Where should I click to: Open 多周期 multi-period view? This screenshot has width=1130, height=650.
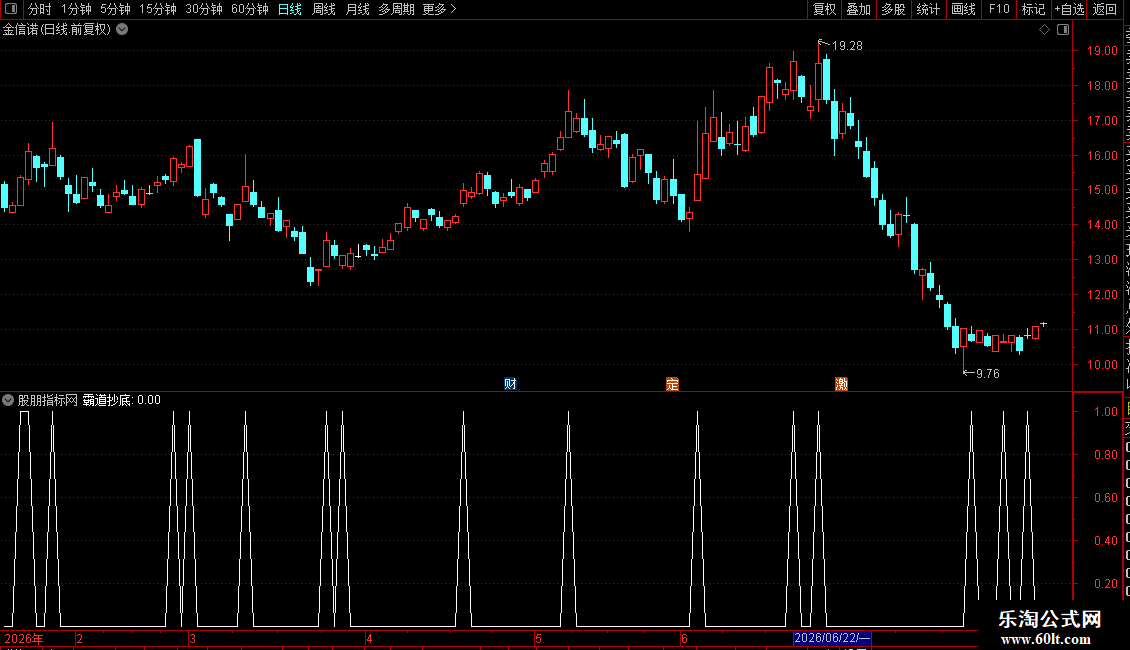point(396,9)
